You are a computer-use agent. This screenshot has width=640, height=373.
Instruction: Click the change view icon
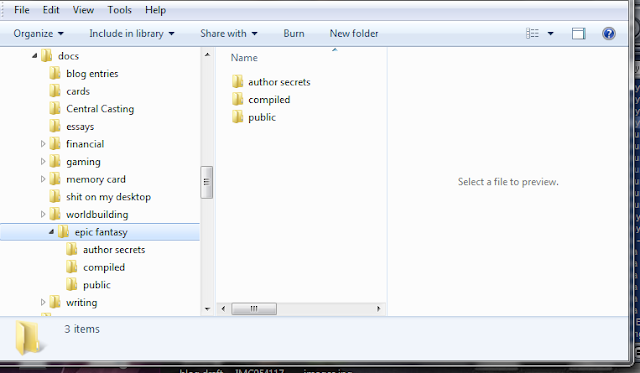[x=532, y=33]
